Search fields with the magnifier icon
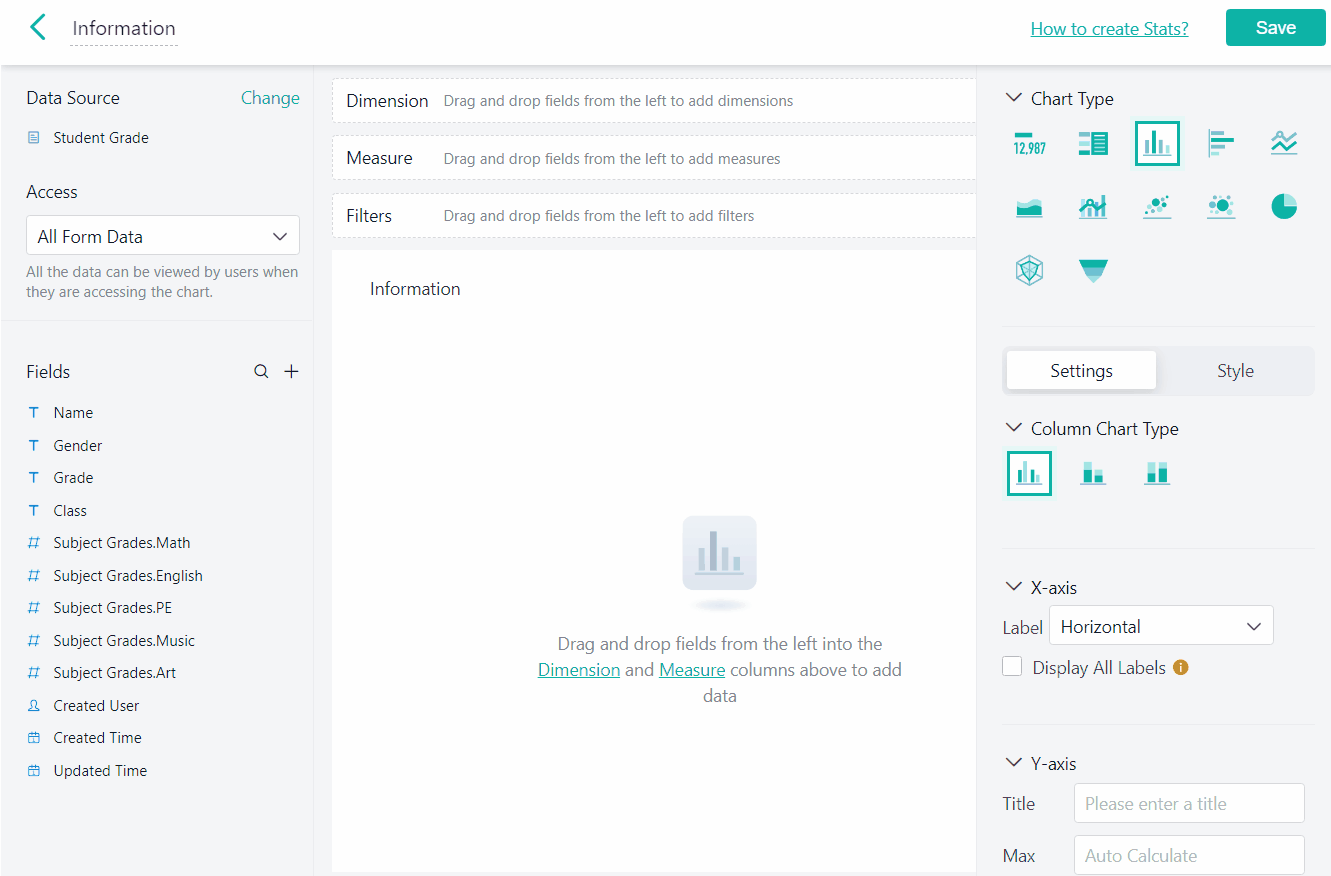The height and width of the screenshot is (876, 1331). click(x=261, y=372)
